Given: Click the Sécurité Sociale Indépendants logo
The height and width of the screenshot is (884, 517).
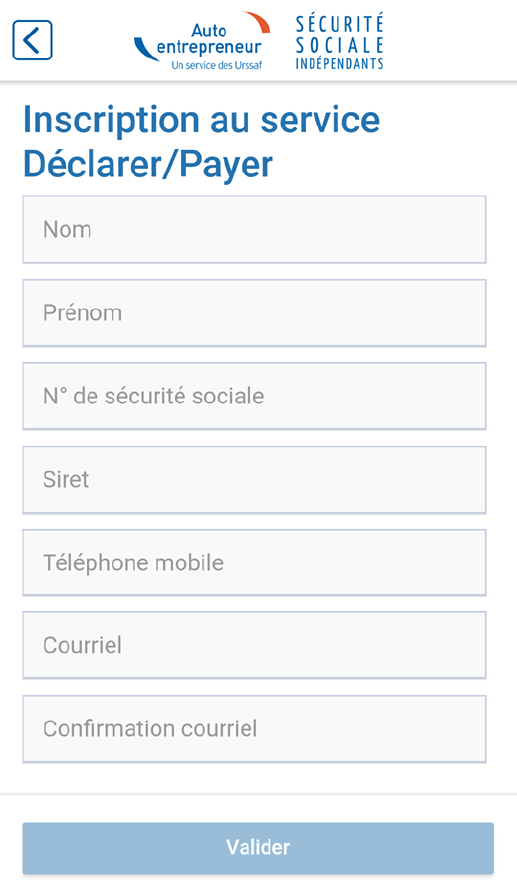Looking at the screenshot, I should coord(339,42).
